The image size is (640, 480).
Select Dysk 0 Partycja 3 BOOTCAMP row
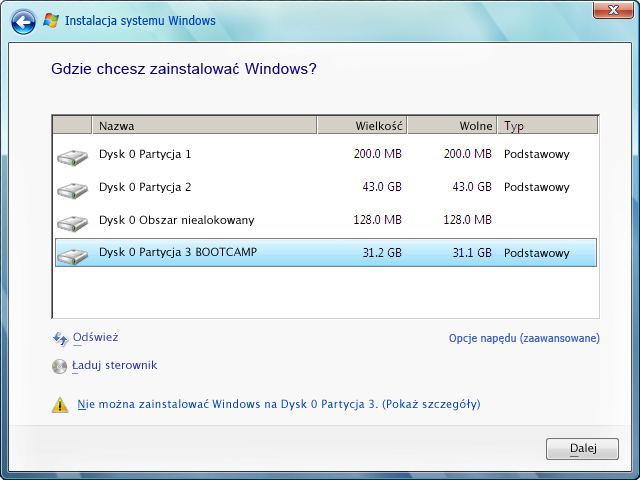click(x=326, y=253)
